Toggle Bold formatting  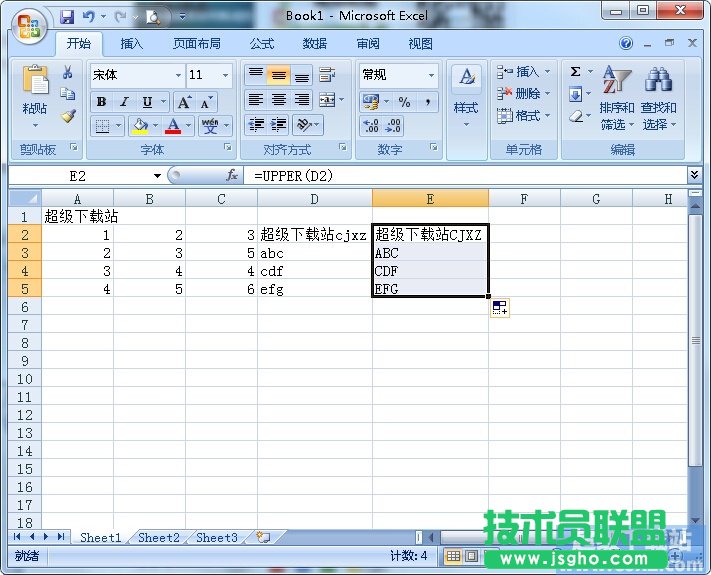[101, 102]
